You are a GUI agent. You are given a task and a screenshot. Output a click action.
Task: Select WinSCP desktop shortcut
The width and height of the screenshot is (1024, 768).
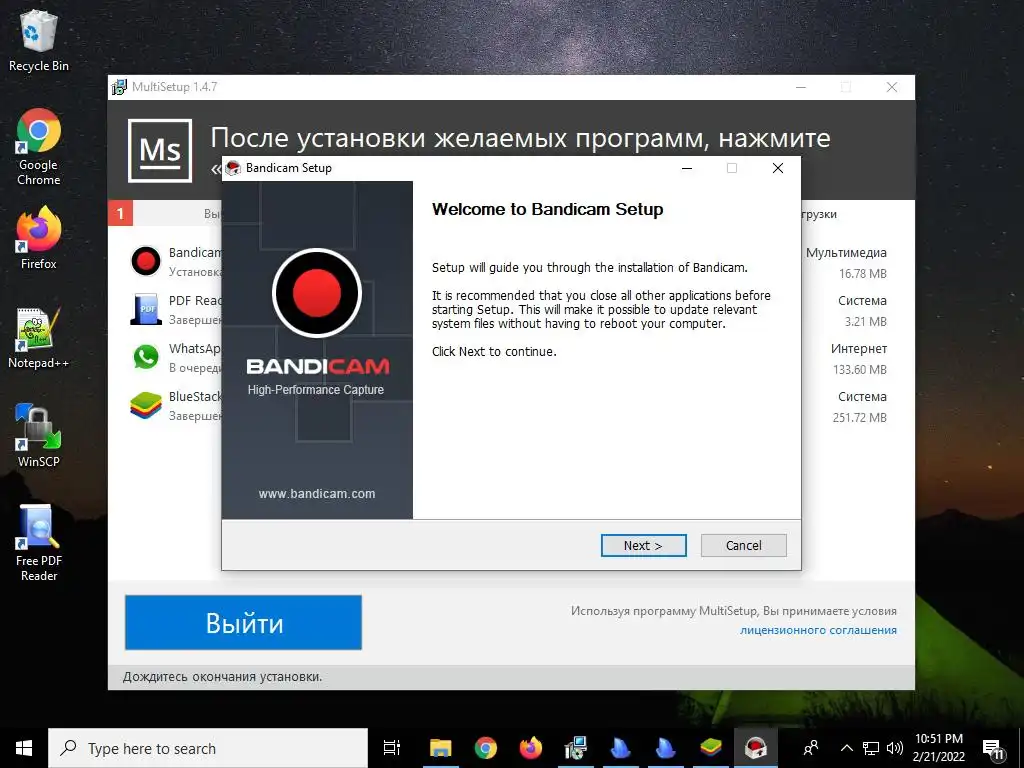click(x=38, y=436)
